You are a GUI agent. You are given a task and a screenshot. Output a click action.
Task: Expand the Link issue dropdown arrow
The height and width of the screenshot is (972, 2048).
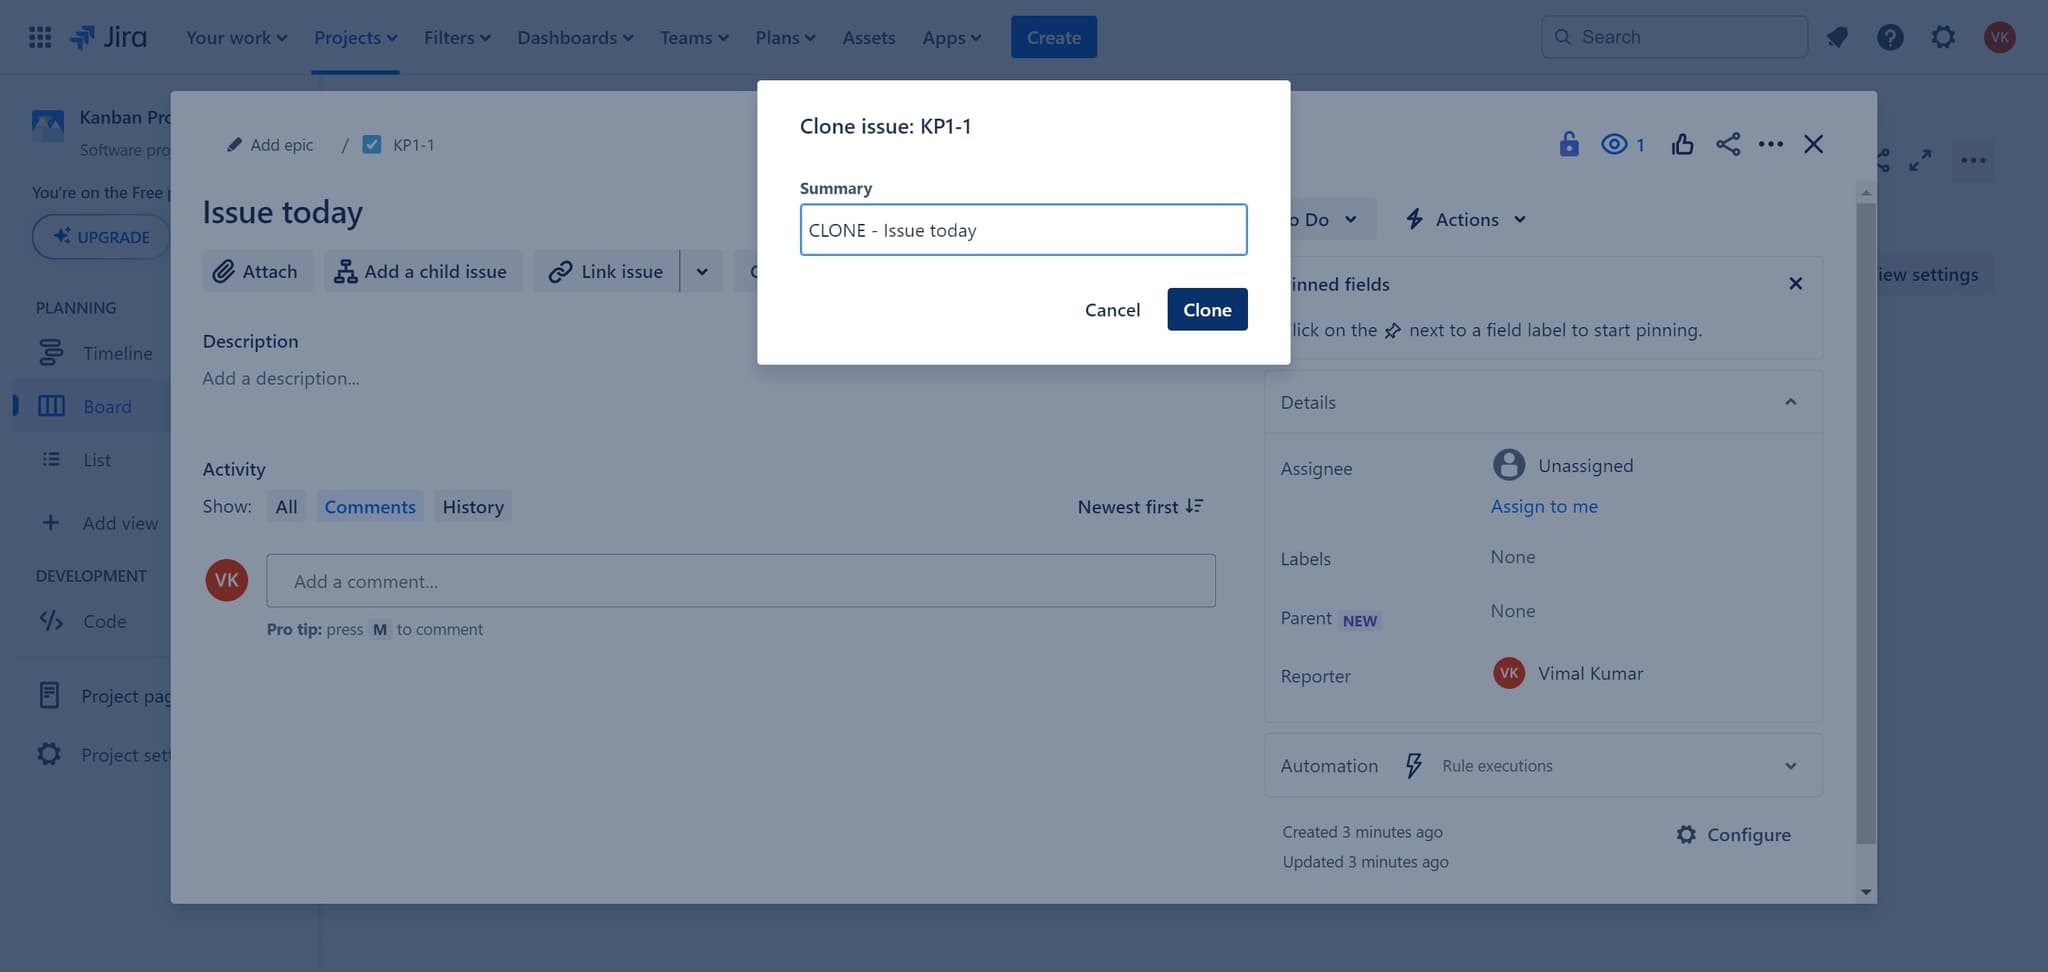(x=702, y=272)
